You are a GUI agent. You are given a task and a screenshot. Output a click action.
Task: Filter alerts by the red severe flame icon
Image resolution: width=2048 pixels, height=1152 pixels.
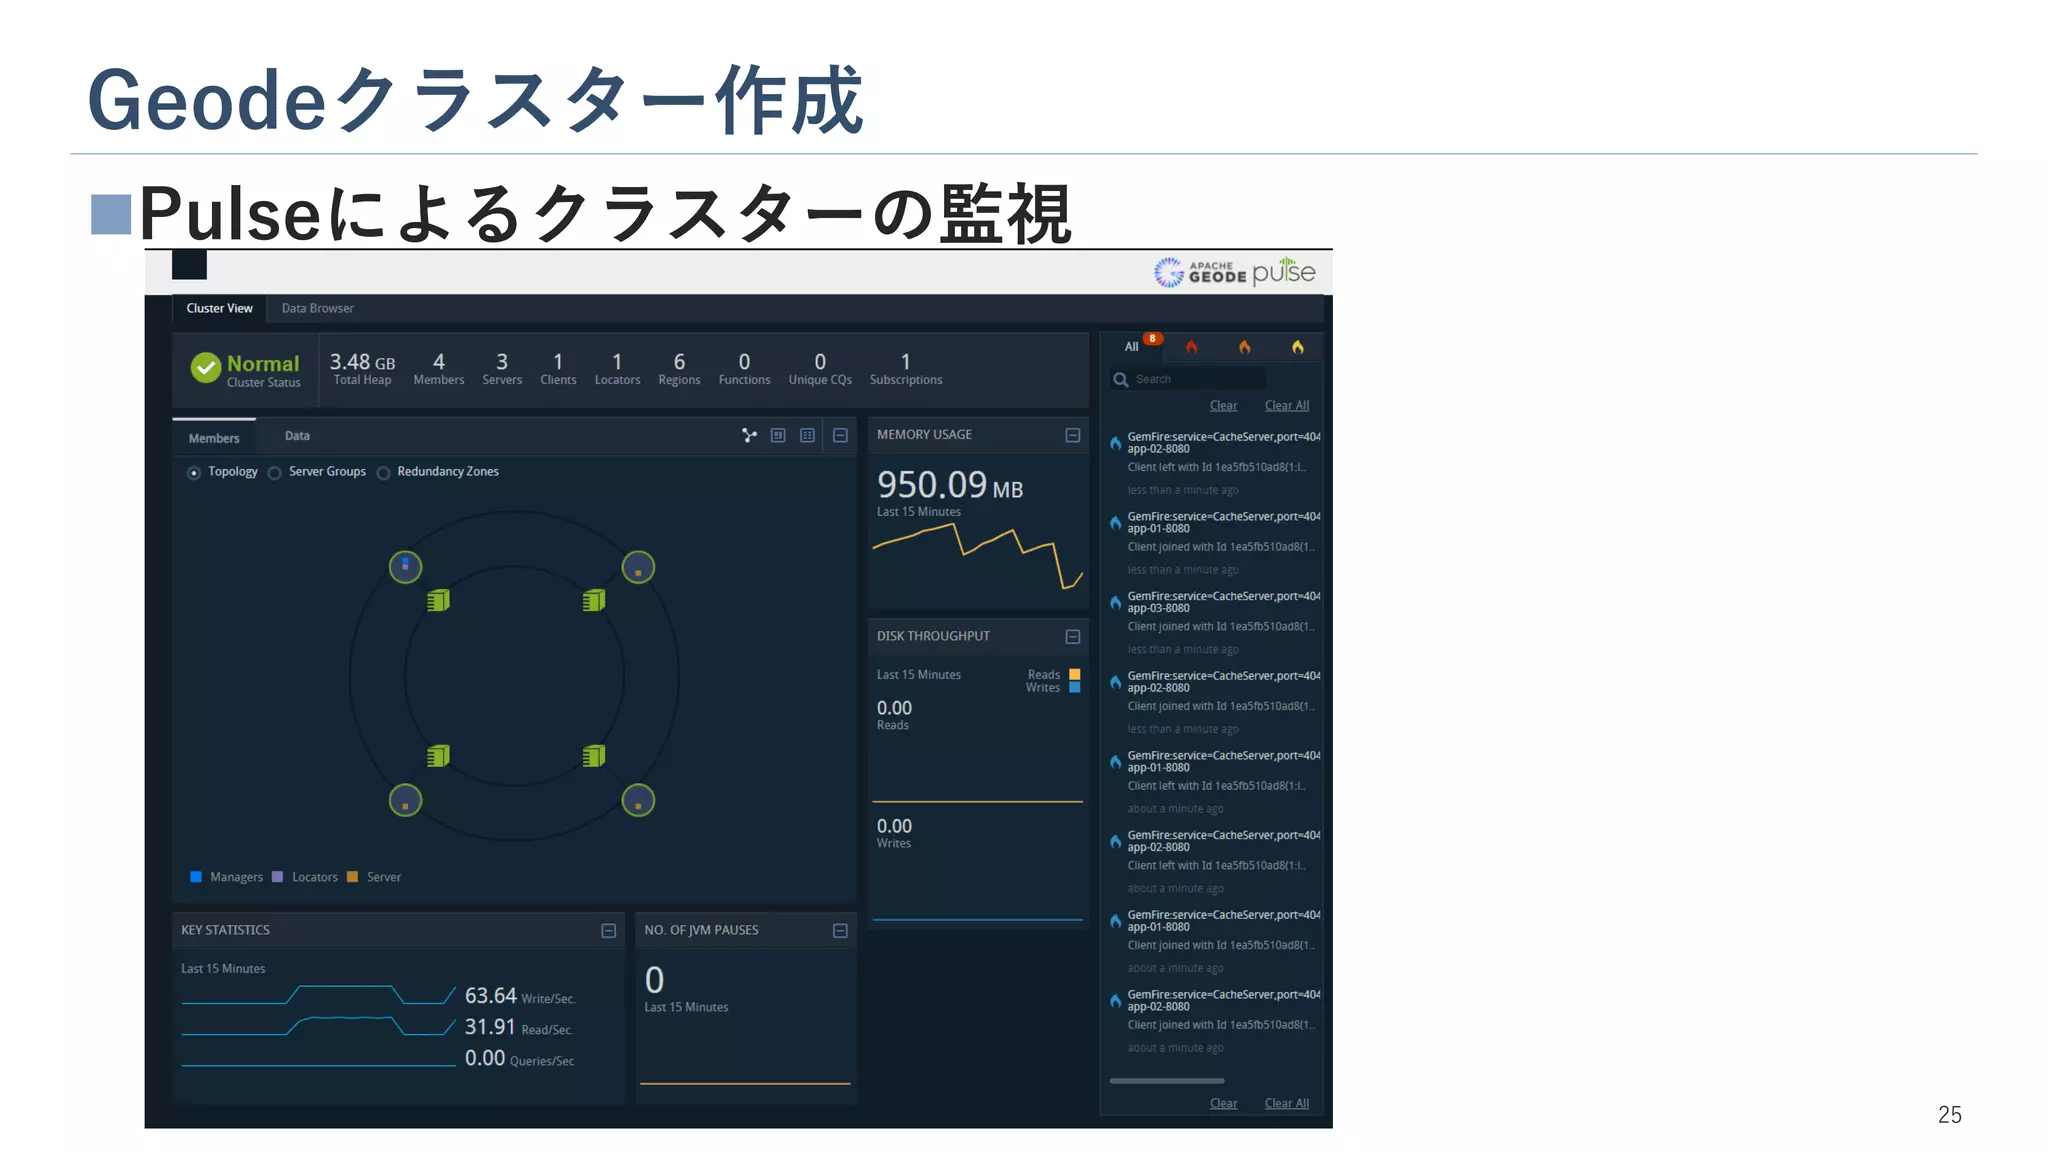click(x=1191, y=347)
